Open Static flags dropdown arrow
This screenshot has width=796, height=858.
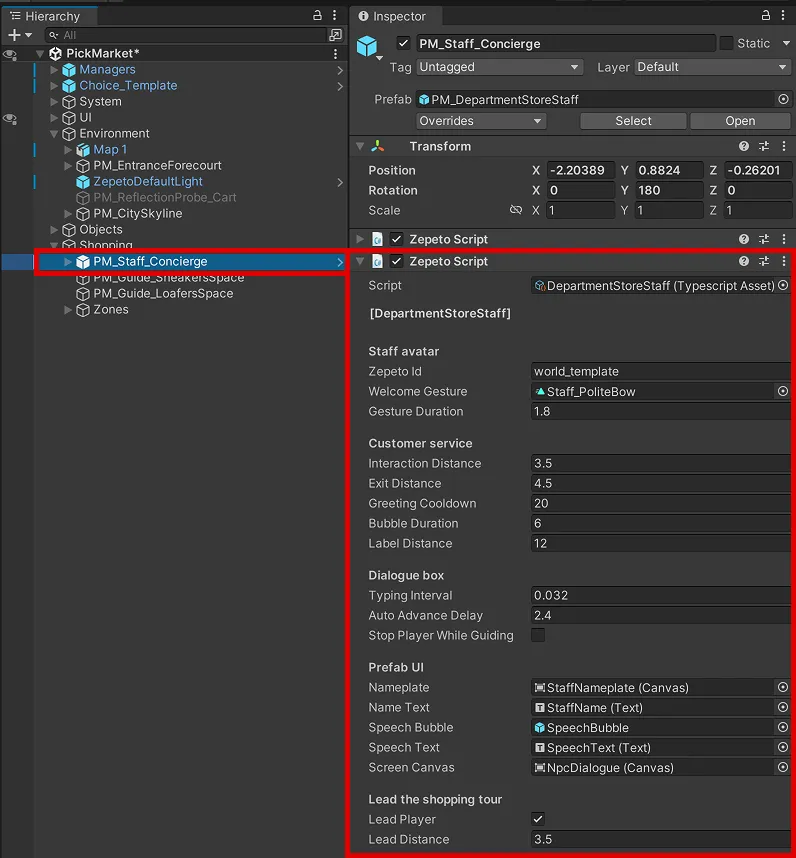(786, 43)
